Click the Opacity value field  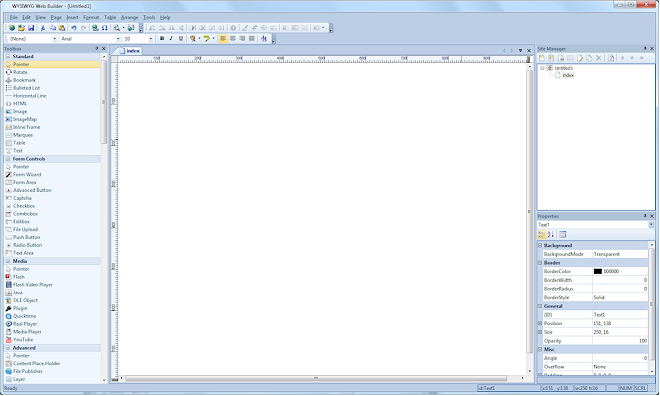point(620,341)
